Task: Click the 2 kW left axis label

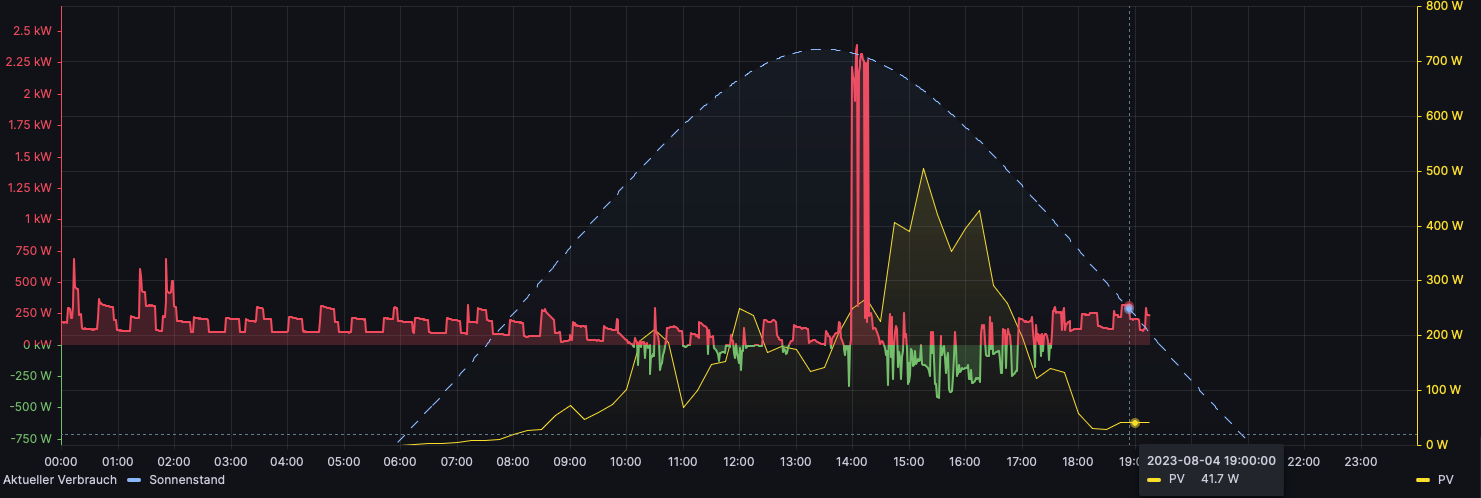Action: (37, 94)
